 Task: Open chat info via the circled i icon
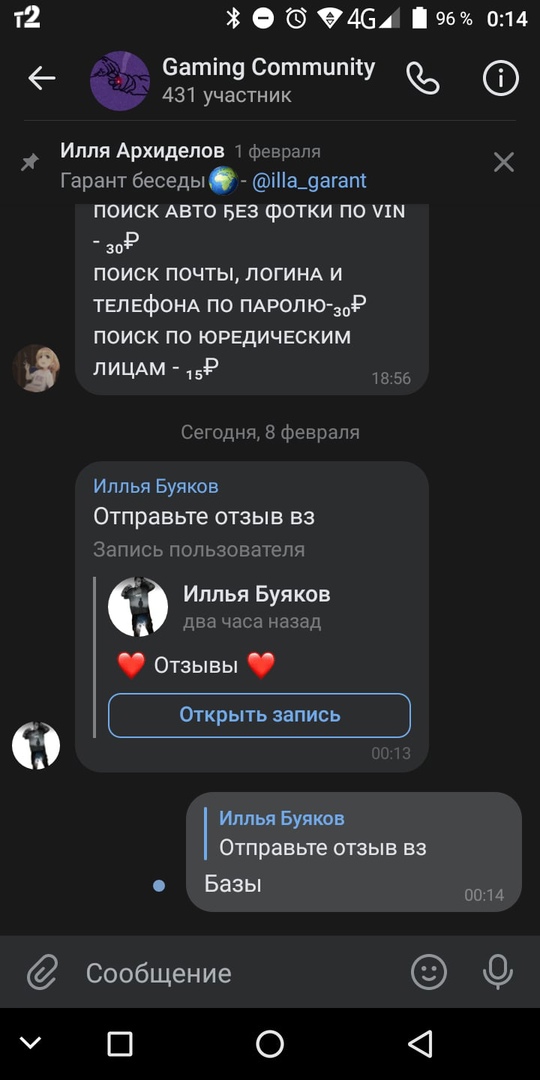click(x=500, y=79)
